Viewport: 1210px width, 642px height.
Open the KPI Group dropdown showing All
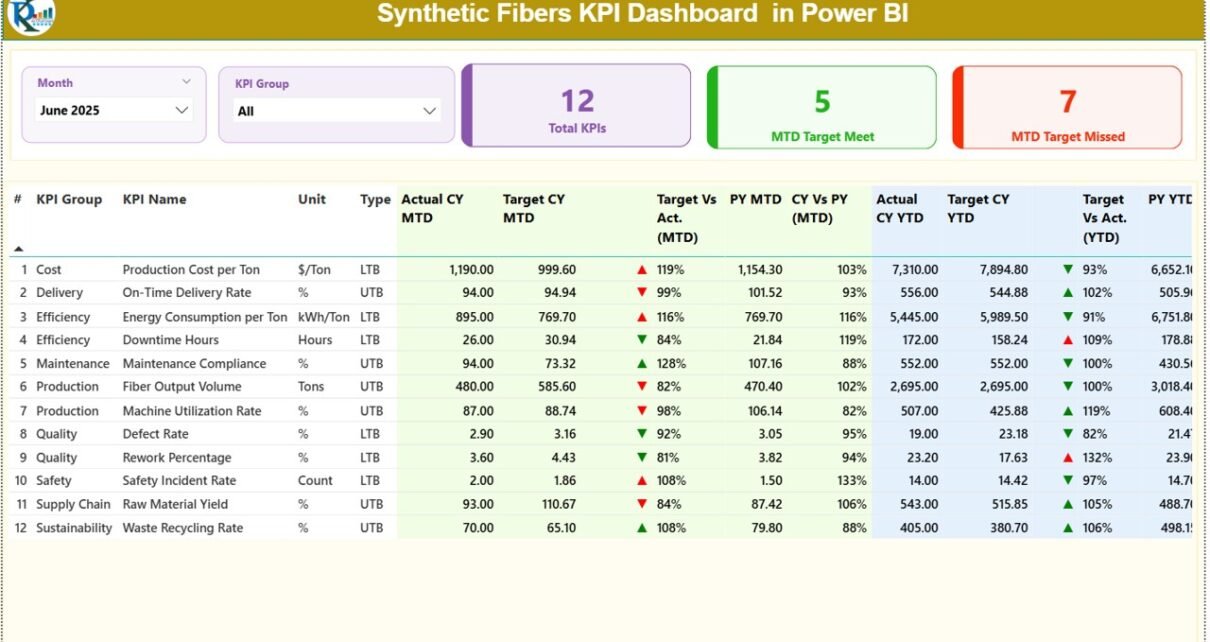click(x=337, y=111)
